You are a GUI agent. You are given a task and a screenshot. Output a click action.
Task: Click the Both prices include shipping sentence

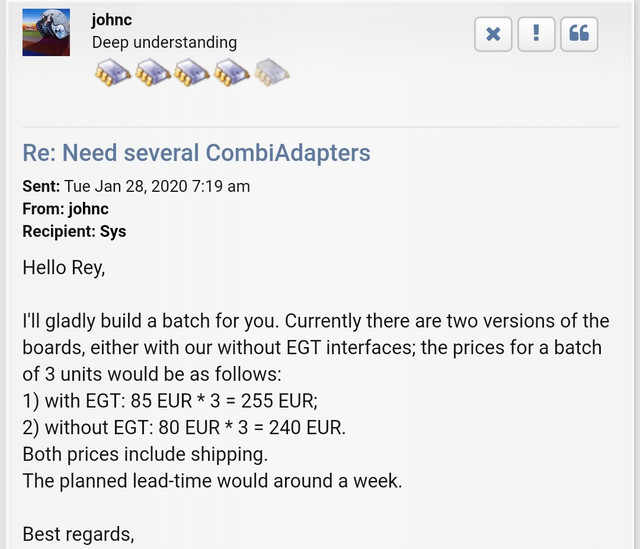point(145,454)
